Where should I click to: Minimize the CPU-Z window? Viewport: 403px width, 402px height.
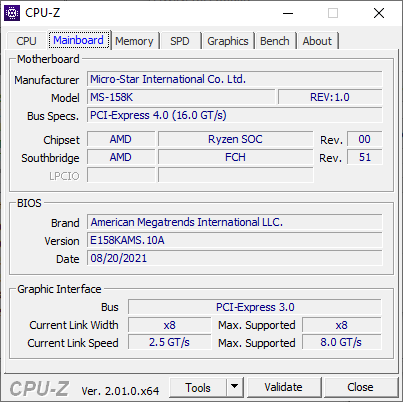[288, 13]
